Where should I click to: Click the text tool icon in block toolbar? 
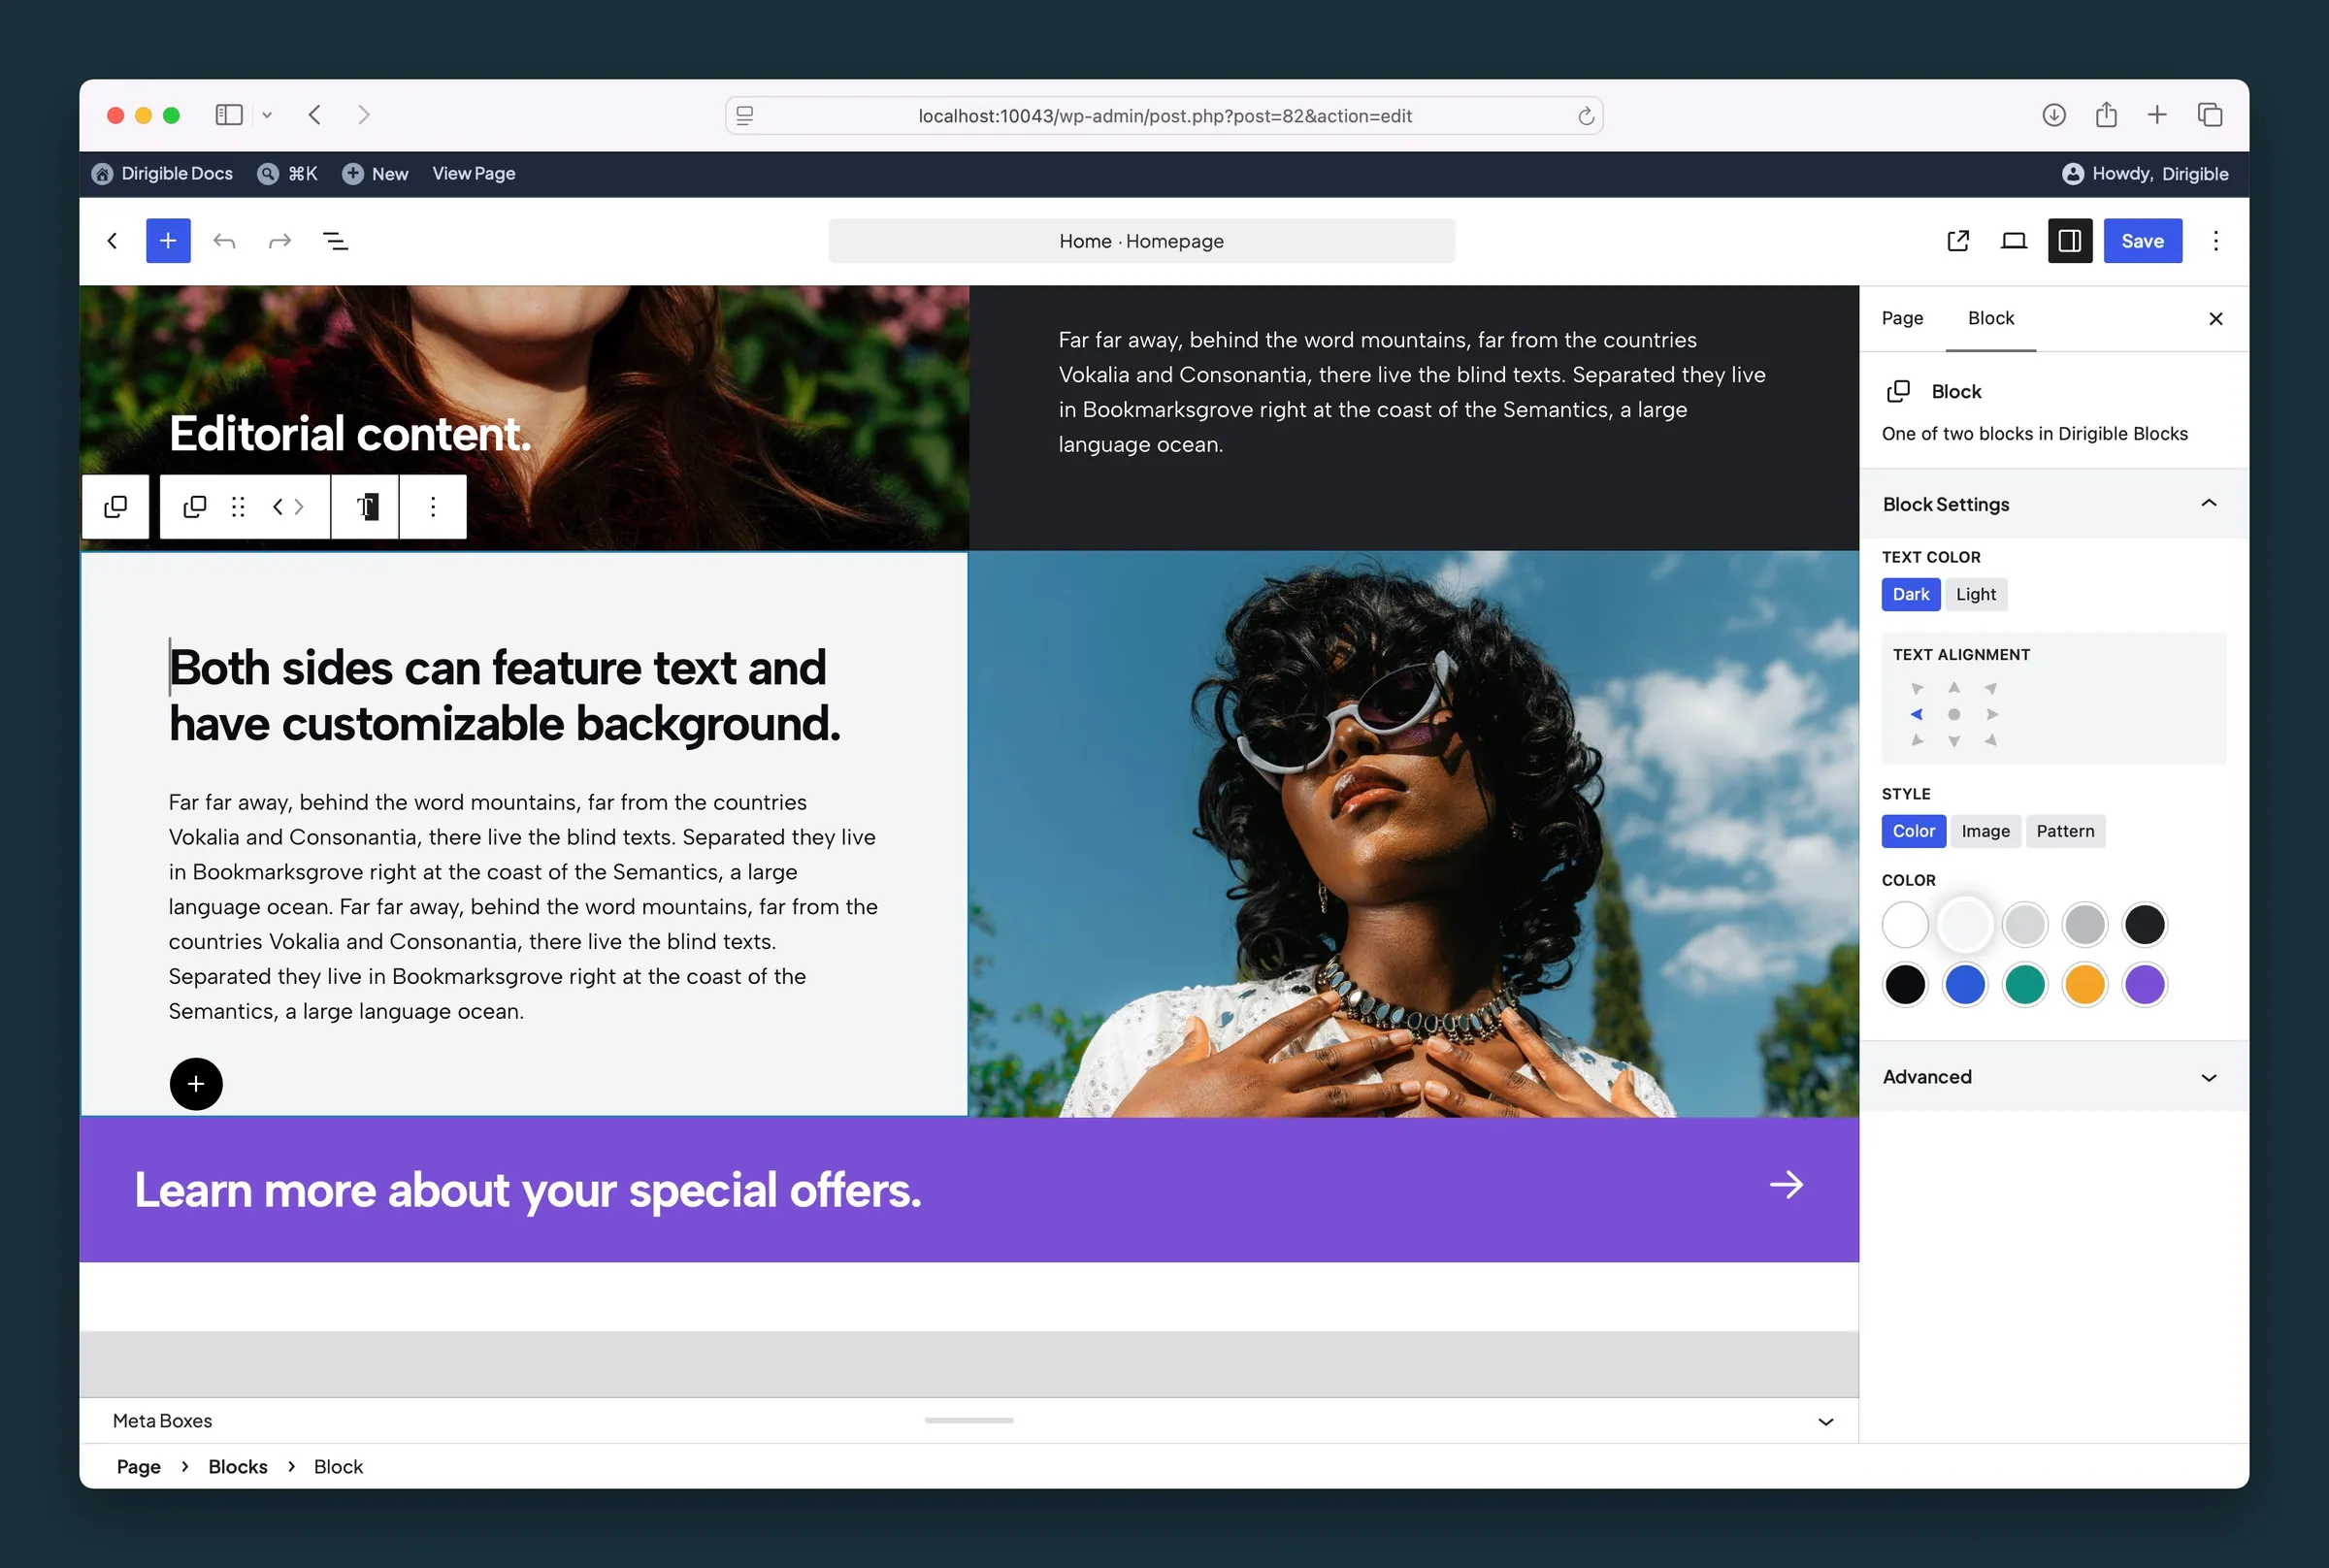[x=366, y=507]
